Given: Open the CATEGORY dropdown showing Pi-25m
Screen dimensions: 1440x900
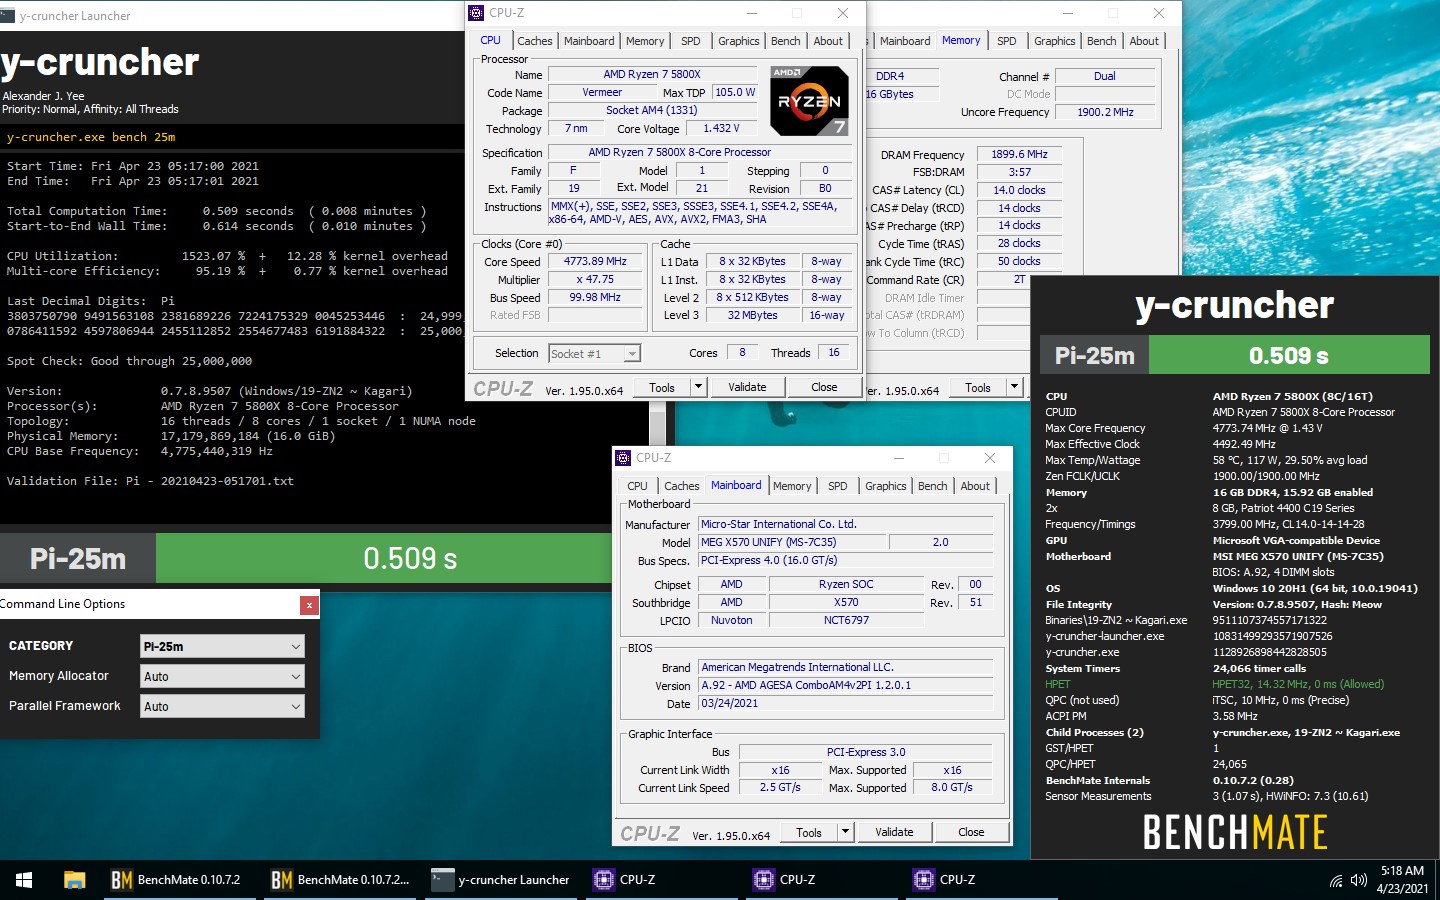Looking at the screenshot, I should click(x=222, y=646).
